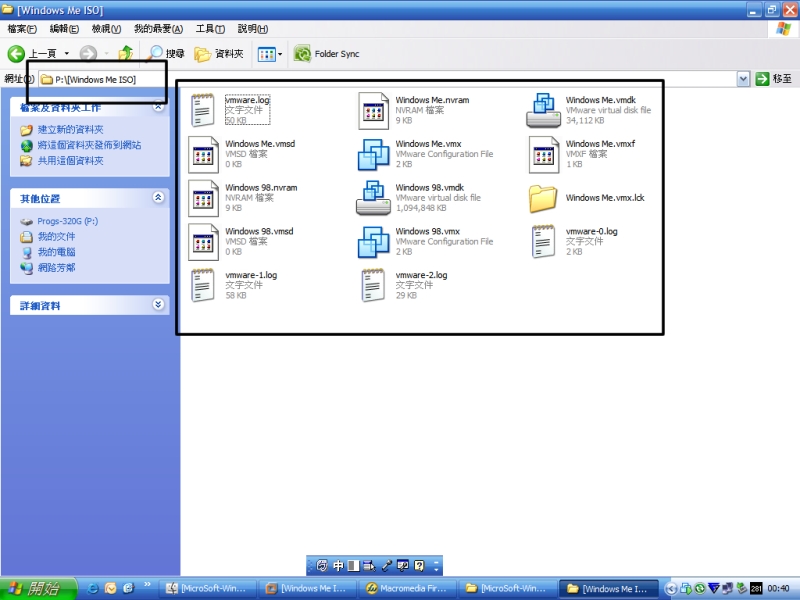Show hidden tray icons with the arrow
This screenshot has height=600, width=800.
click(x=671, y=589)
